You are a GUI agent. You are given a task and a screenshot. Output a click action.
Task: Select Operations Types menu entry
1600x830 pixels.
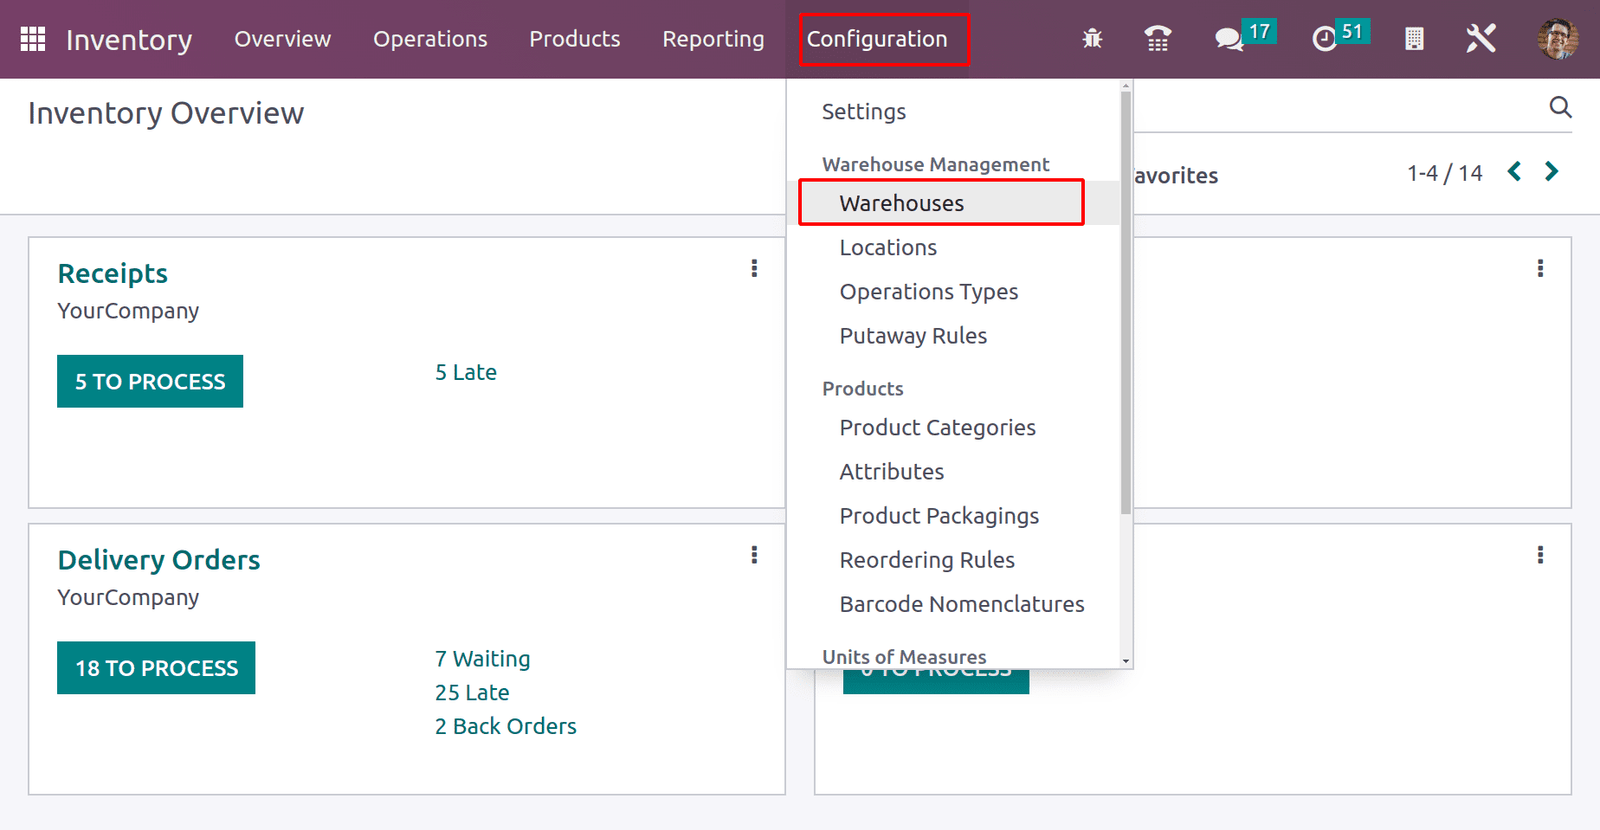(929, 292)
